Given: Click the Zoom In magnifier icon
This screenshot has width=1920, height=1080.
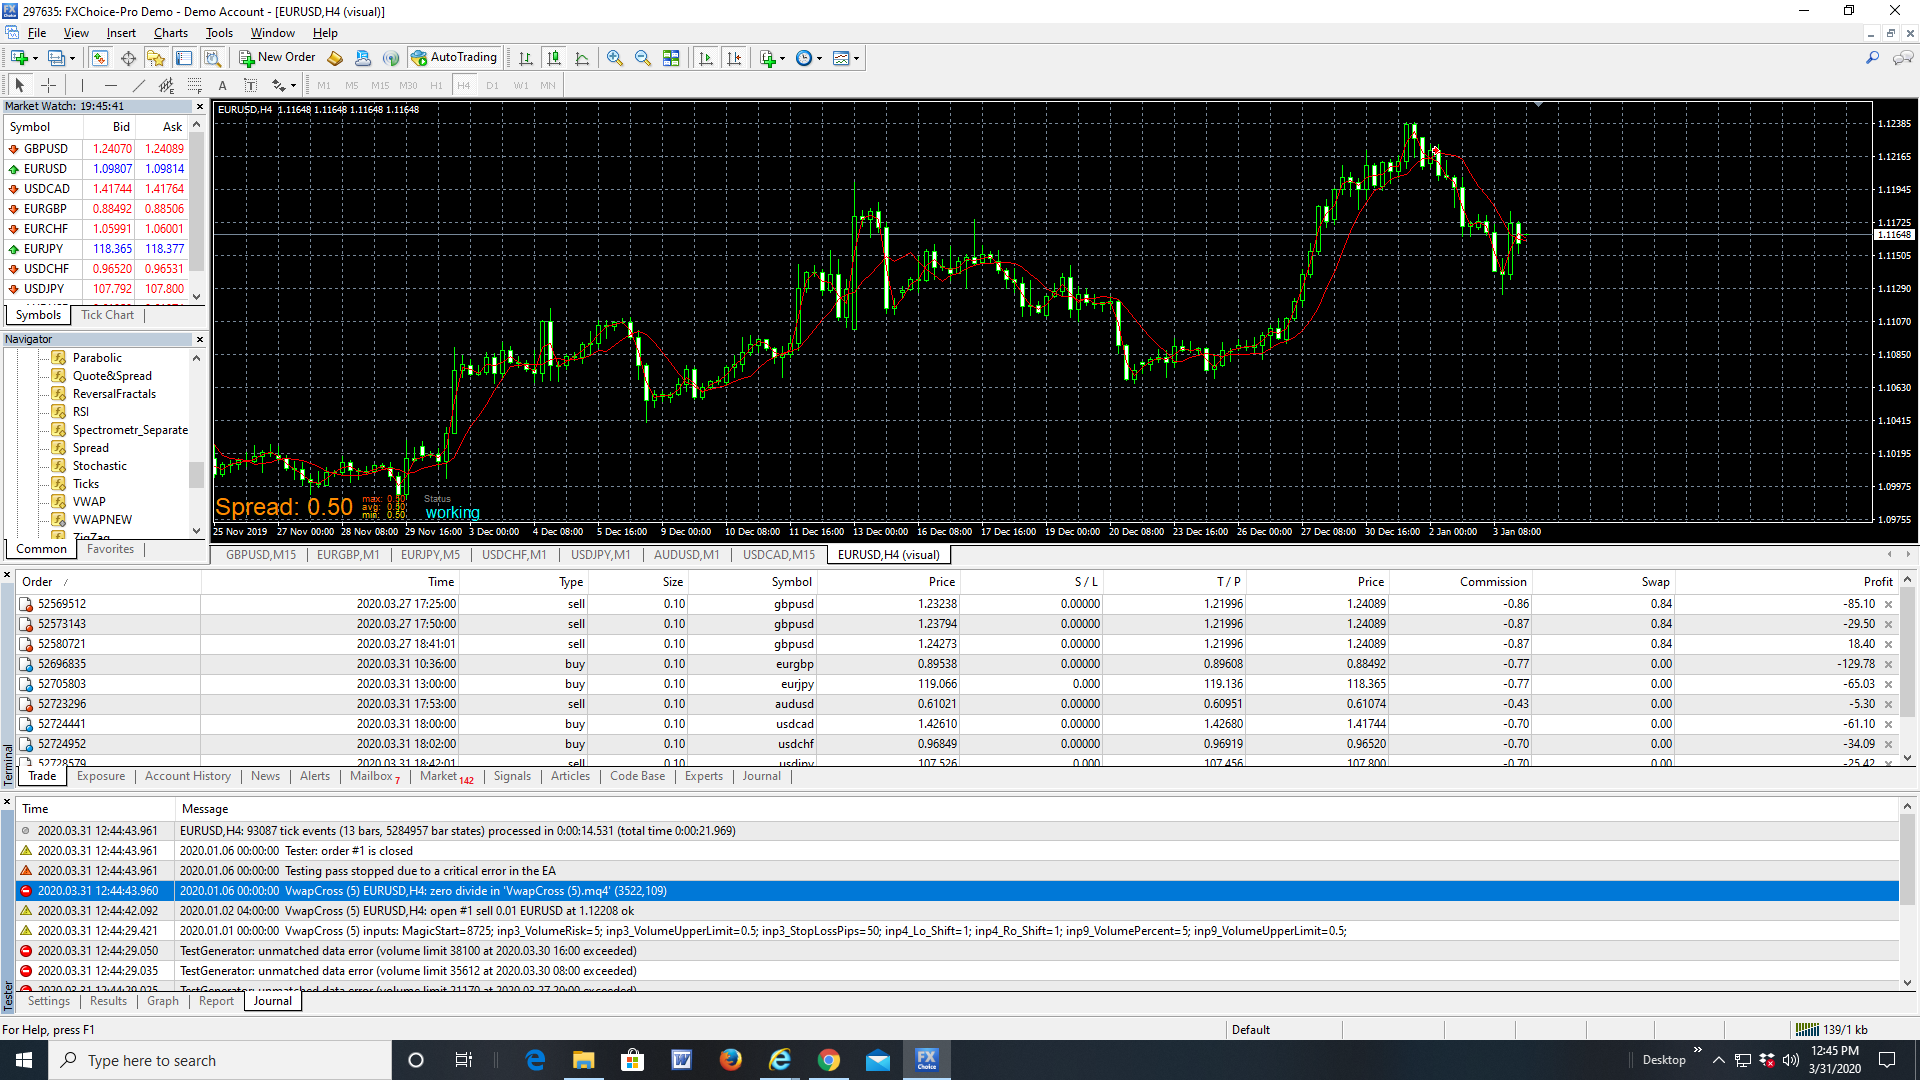Looking at the screenshot, I should (x=615, y=58).
